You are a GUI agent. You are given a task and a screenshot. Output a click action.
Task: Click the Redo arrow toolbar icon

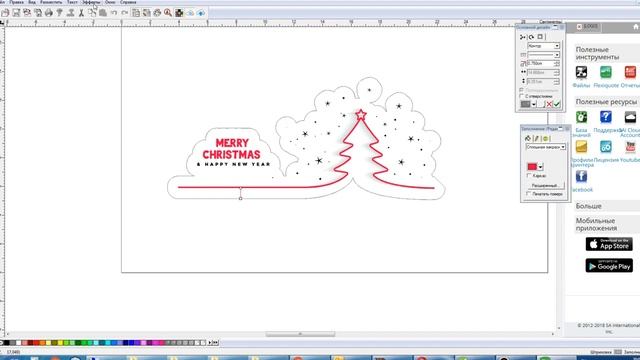[124, 13]
